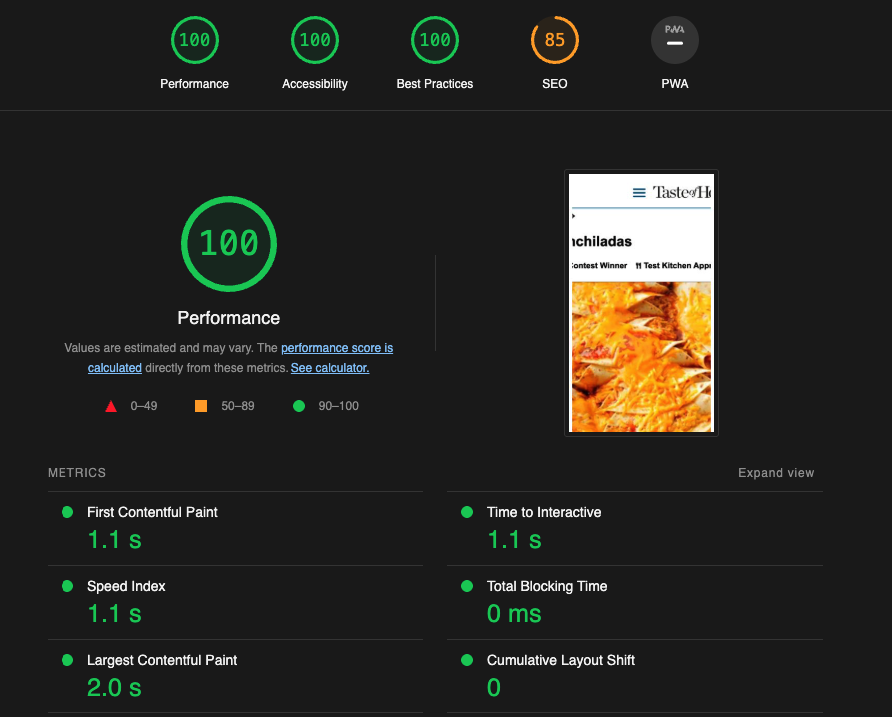Click green status dot beside First Contentful Paint
Image resolution: width=892 pixels, height=717 pixels.
(67, 512)
